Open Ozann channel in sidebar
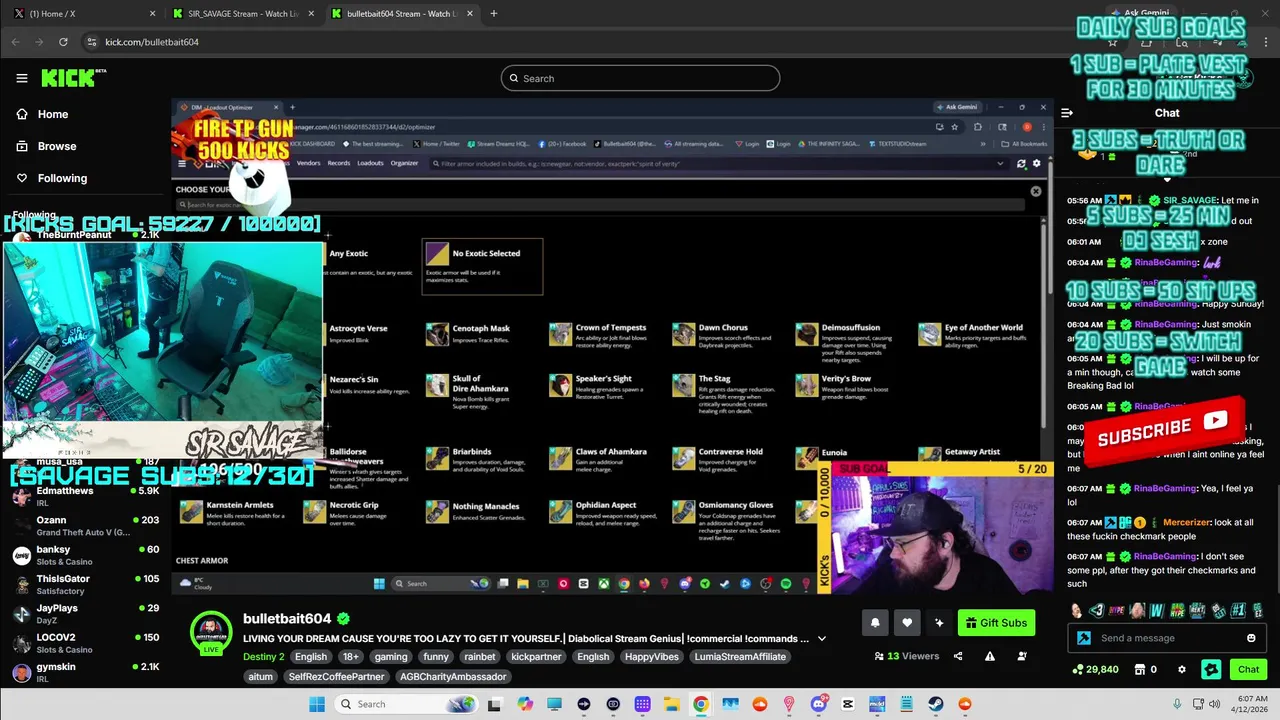Image resolution: width=1280 pixels, height=720 pixels. pos(84,526)
